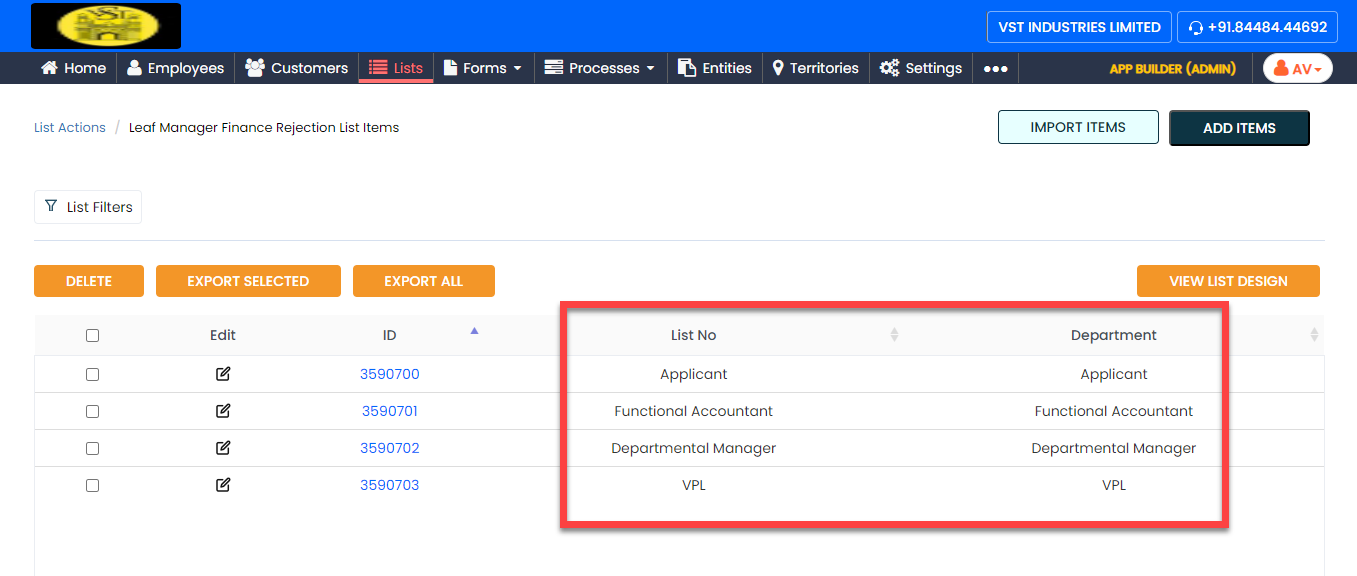This screenshot has width=1357, height=576.
Task: Click the ID column sort arrow
Action: coord(474,331)
